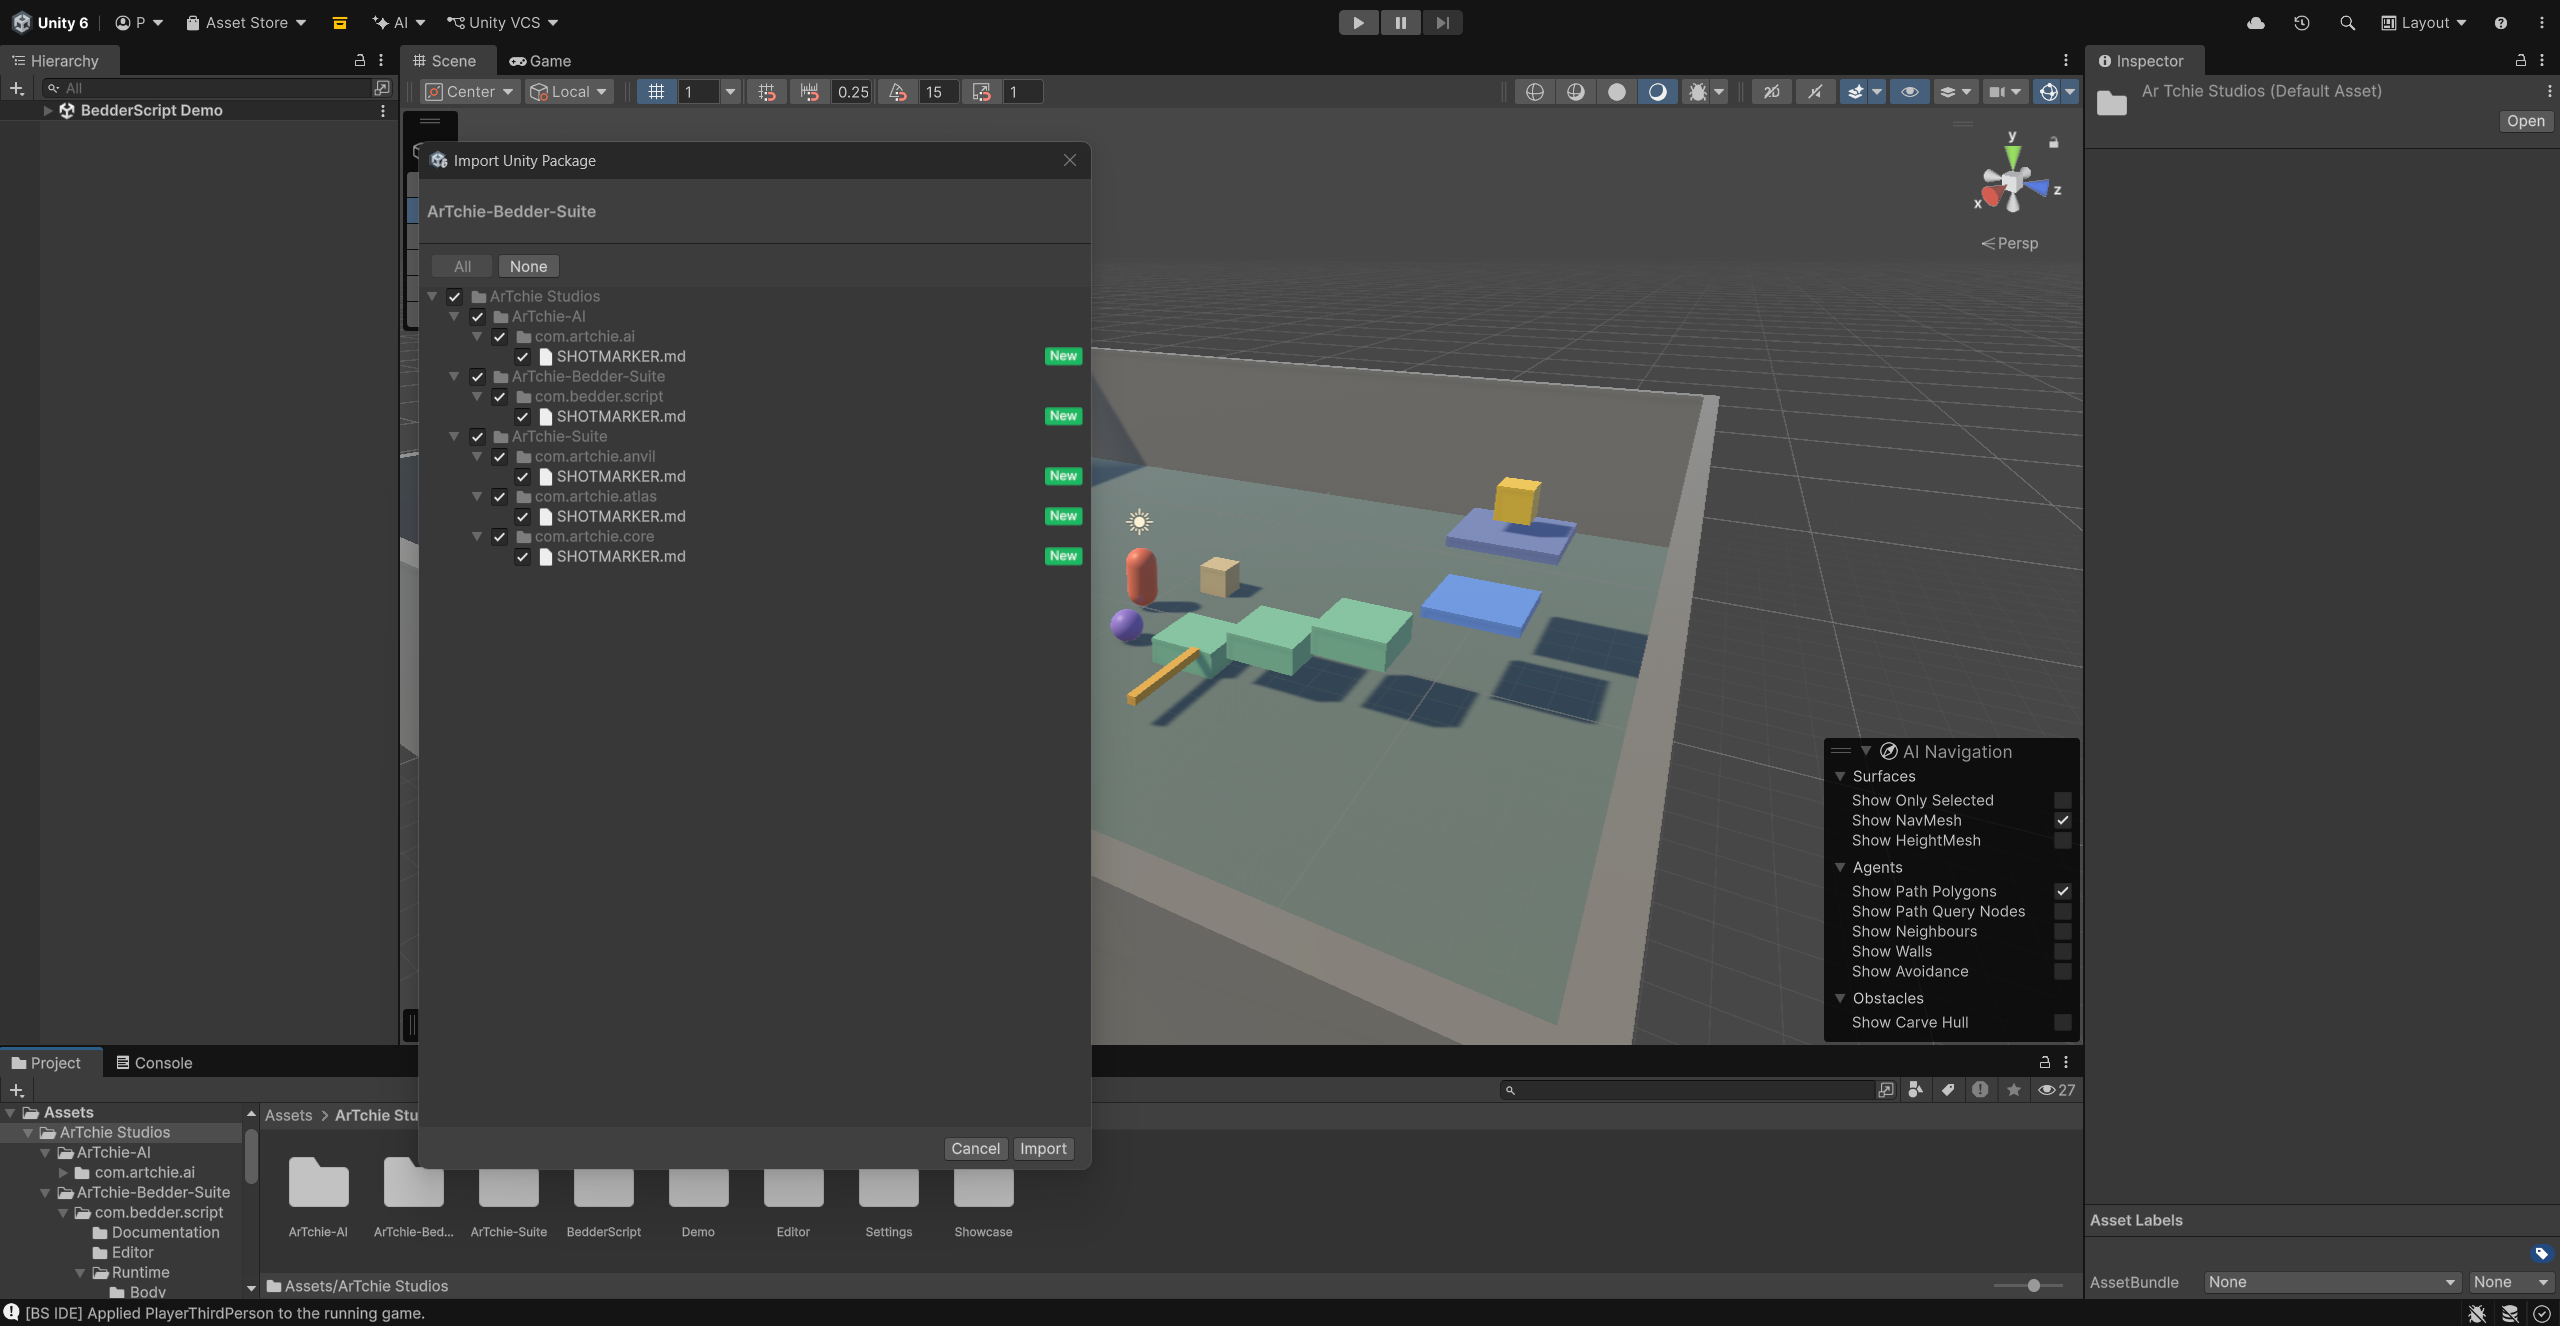
Task: Toggle scene visibility eye in Scene toolbar
Action: point(1909,92)
